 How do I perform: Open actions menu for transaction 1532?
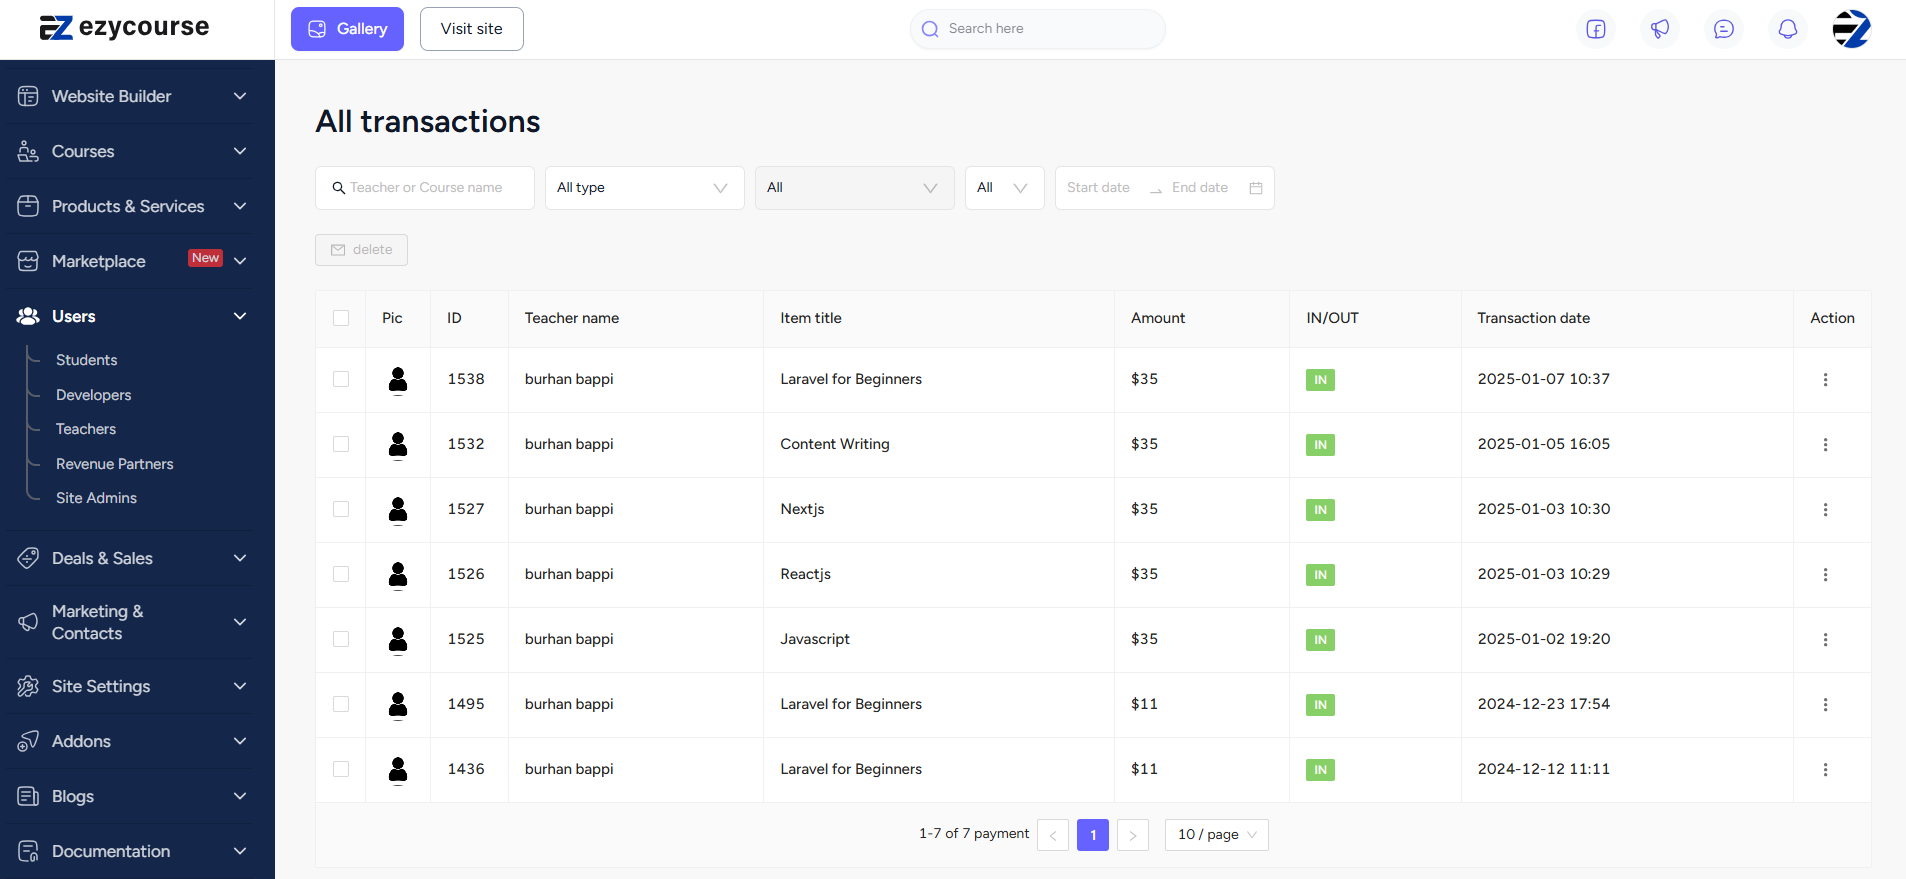pyautogui.click(x=1825, y=445)
